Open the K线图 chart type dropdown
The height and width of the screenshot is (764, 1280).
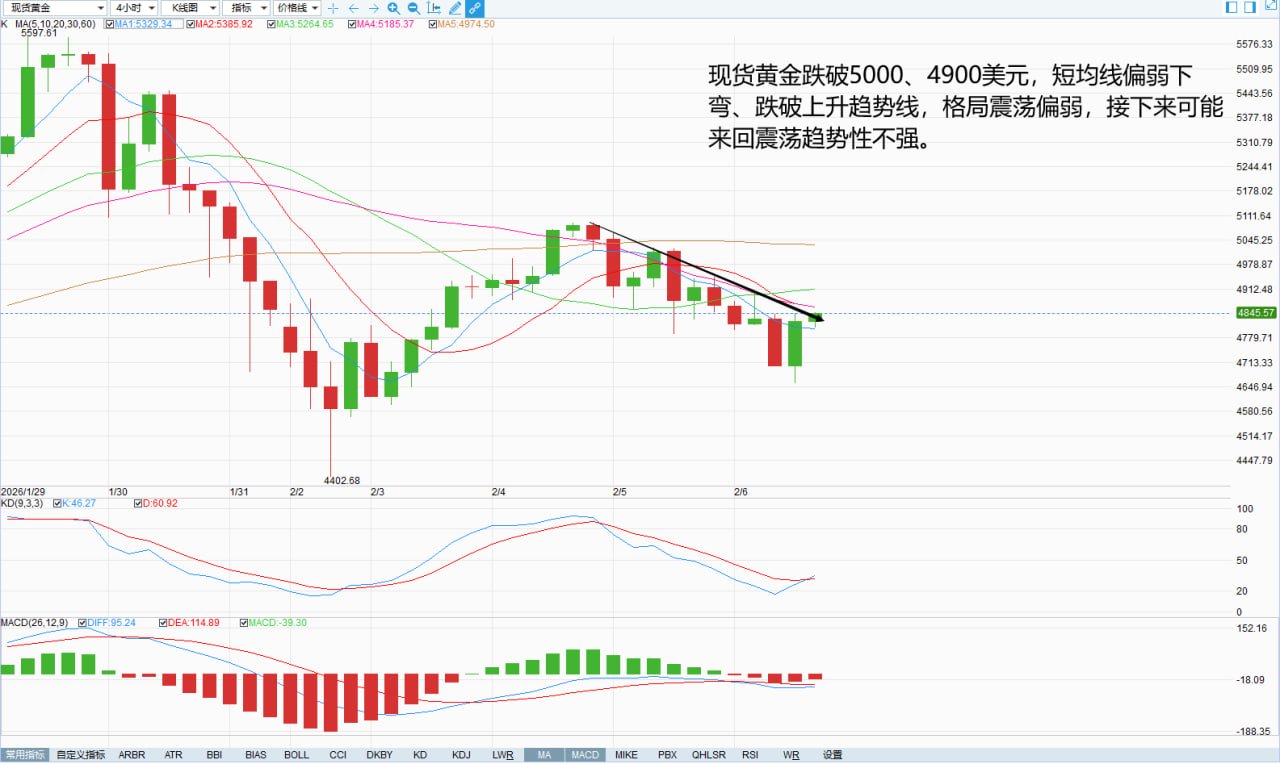click(x=190, y=8)
